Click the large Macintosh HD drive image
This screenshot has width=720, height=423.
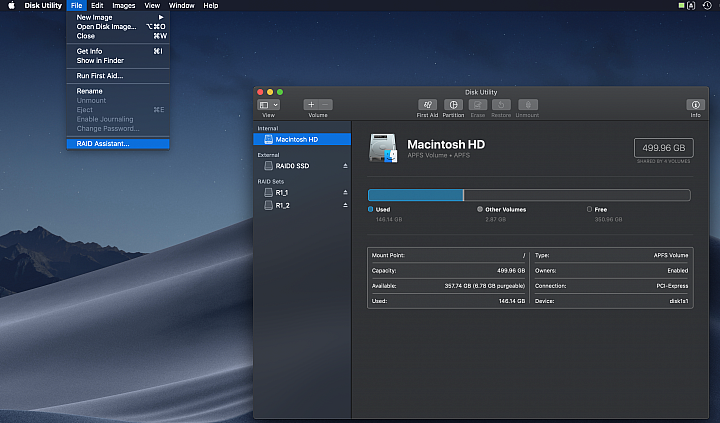pos(383,148)
